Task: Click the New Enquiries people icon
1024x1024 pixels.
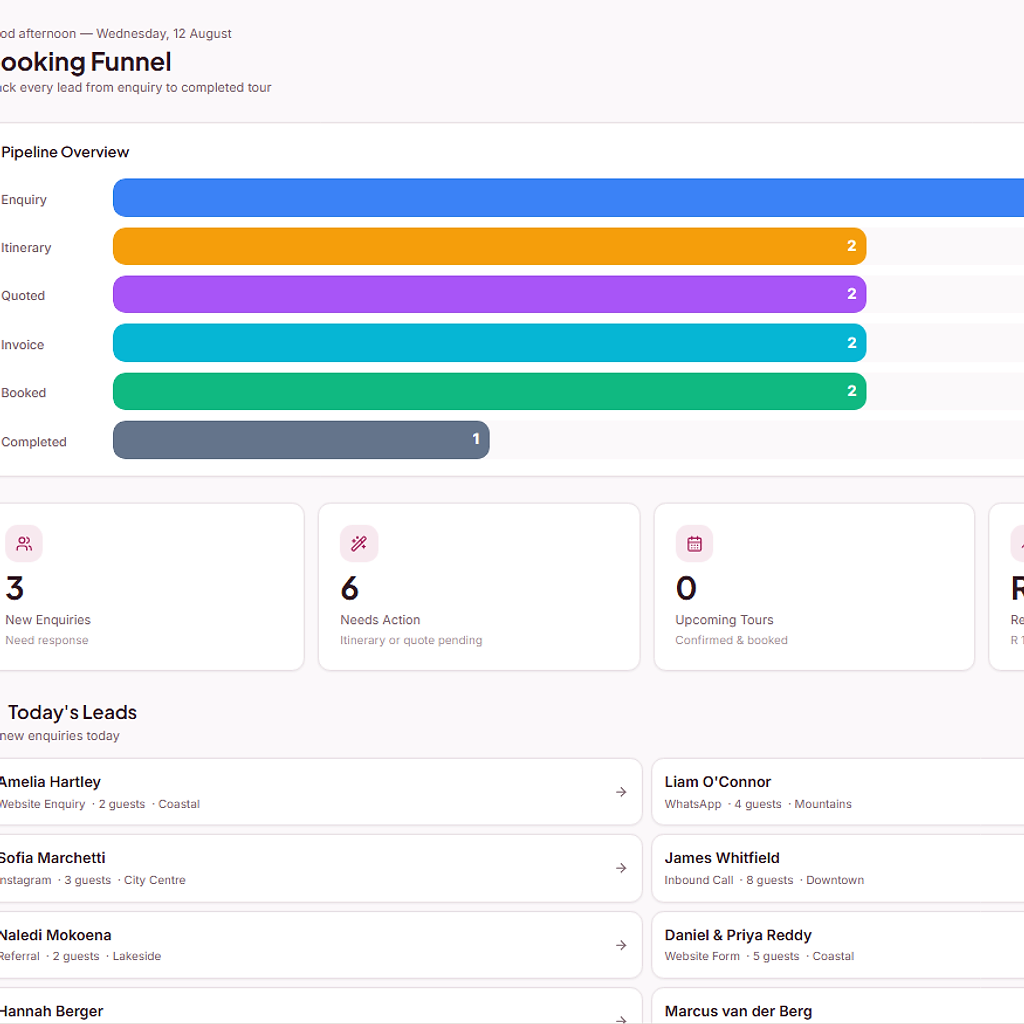Action: coord(24,543)
